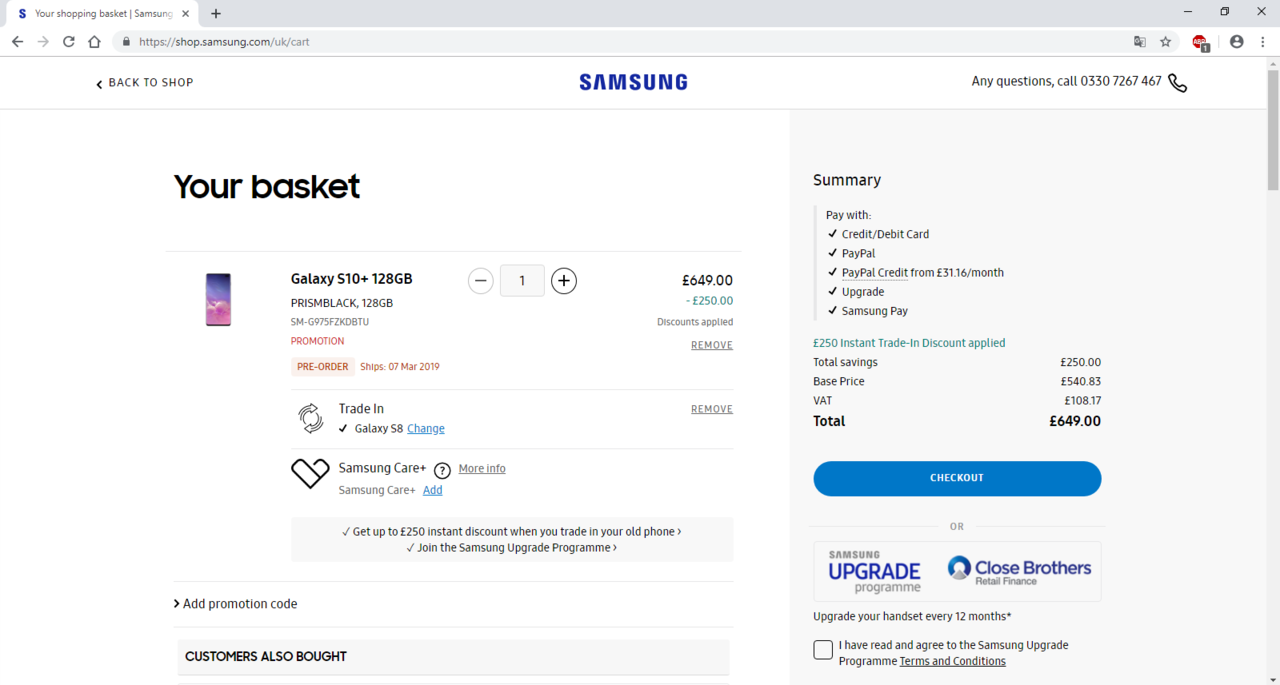Go back via Back to Shop chevron
Screen dimensions: 1280x685
coord(99,84)
